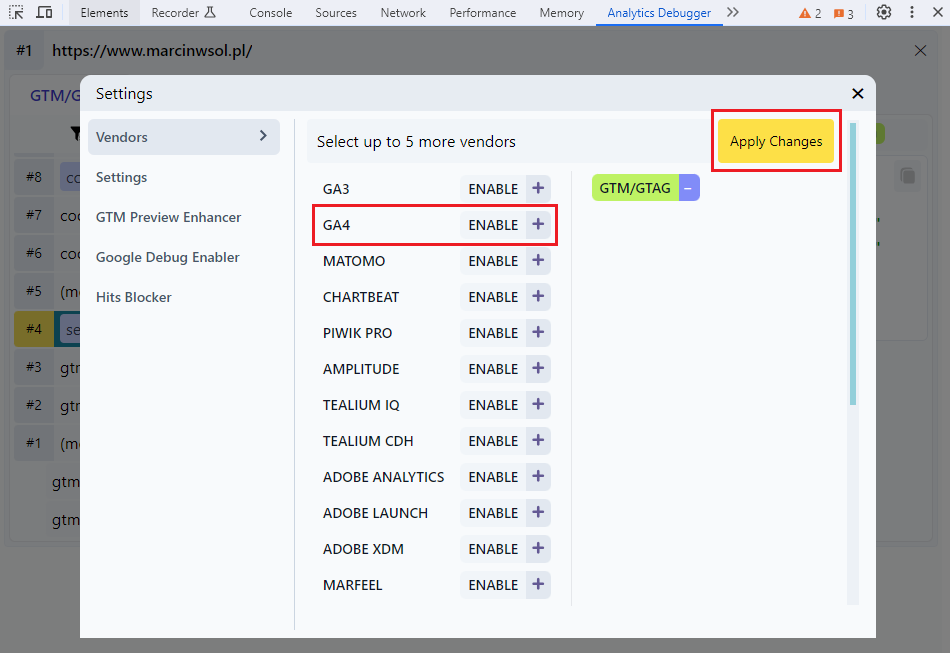
Task: Click ENABLE label for GA4
Action: pos(493,225)
